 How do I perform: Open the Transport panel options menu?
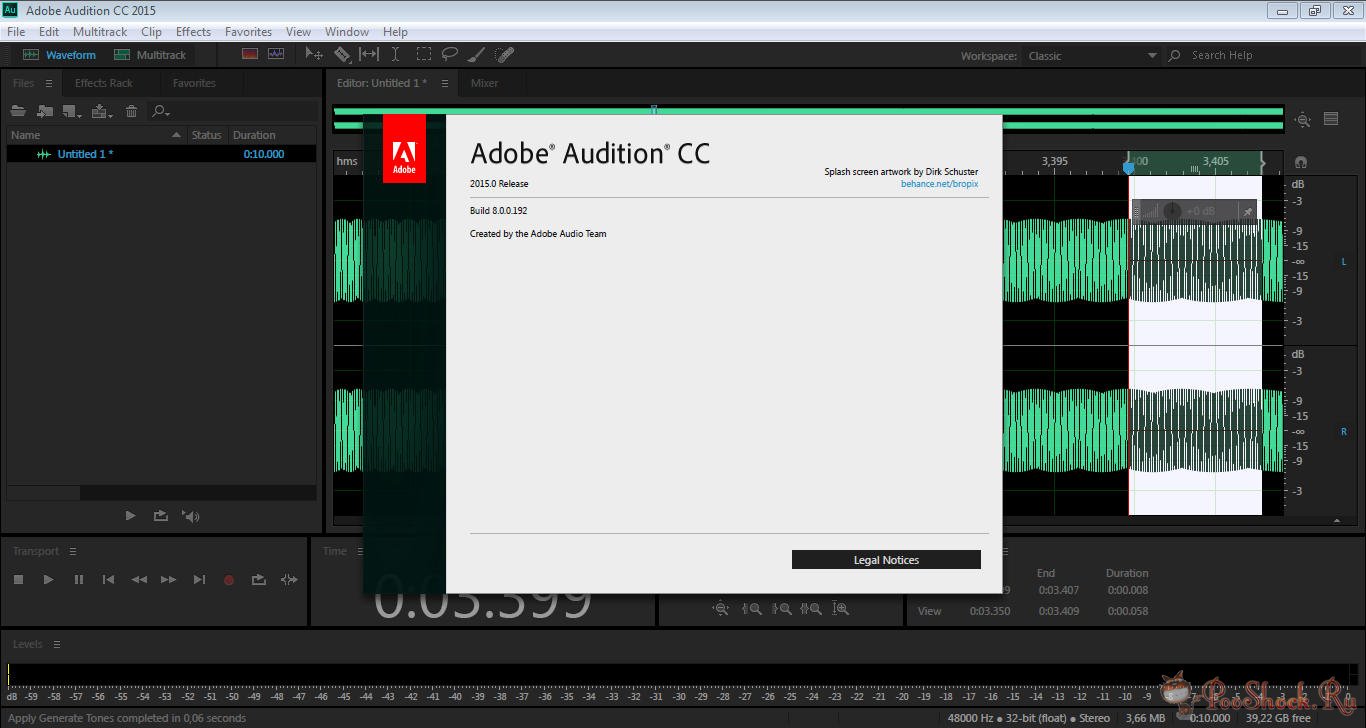point(73,551)
